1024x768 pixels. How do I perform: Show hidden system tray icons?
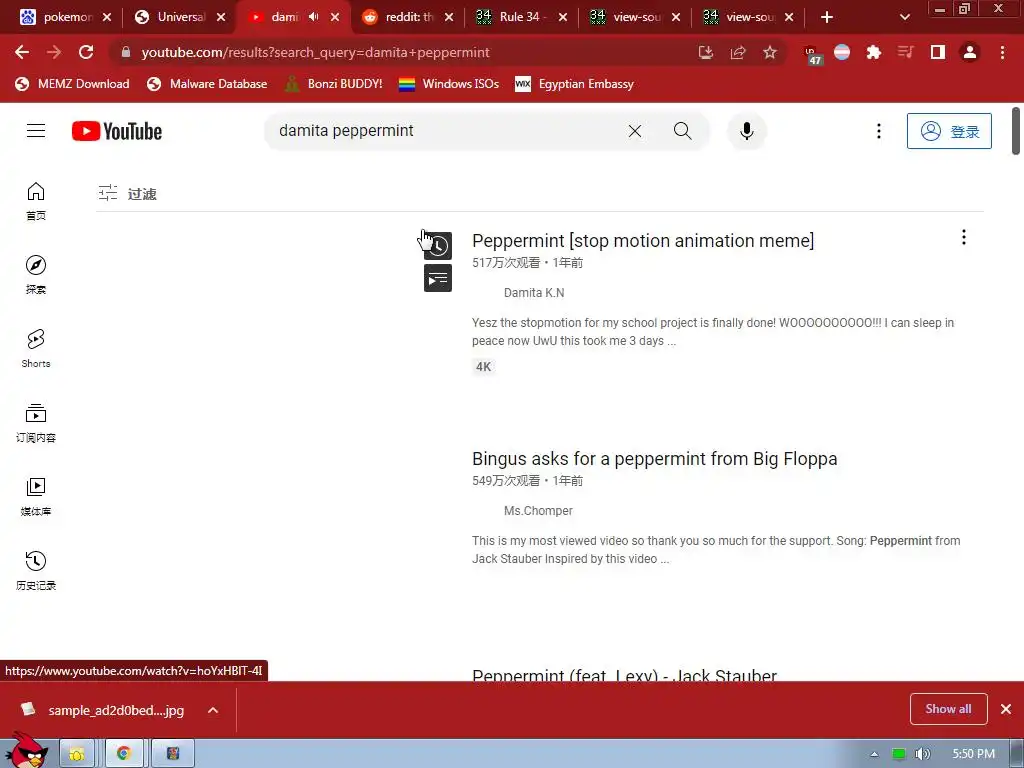(874, 754)
